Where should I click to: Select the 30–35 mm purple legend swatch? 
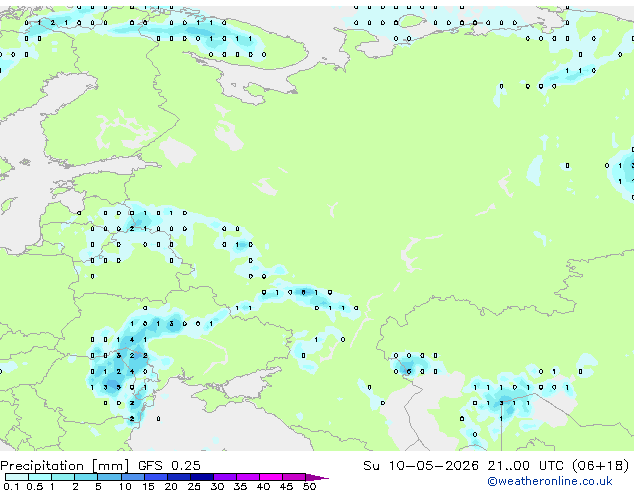coord(225,477)
